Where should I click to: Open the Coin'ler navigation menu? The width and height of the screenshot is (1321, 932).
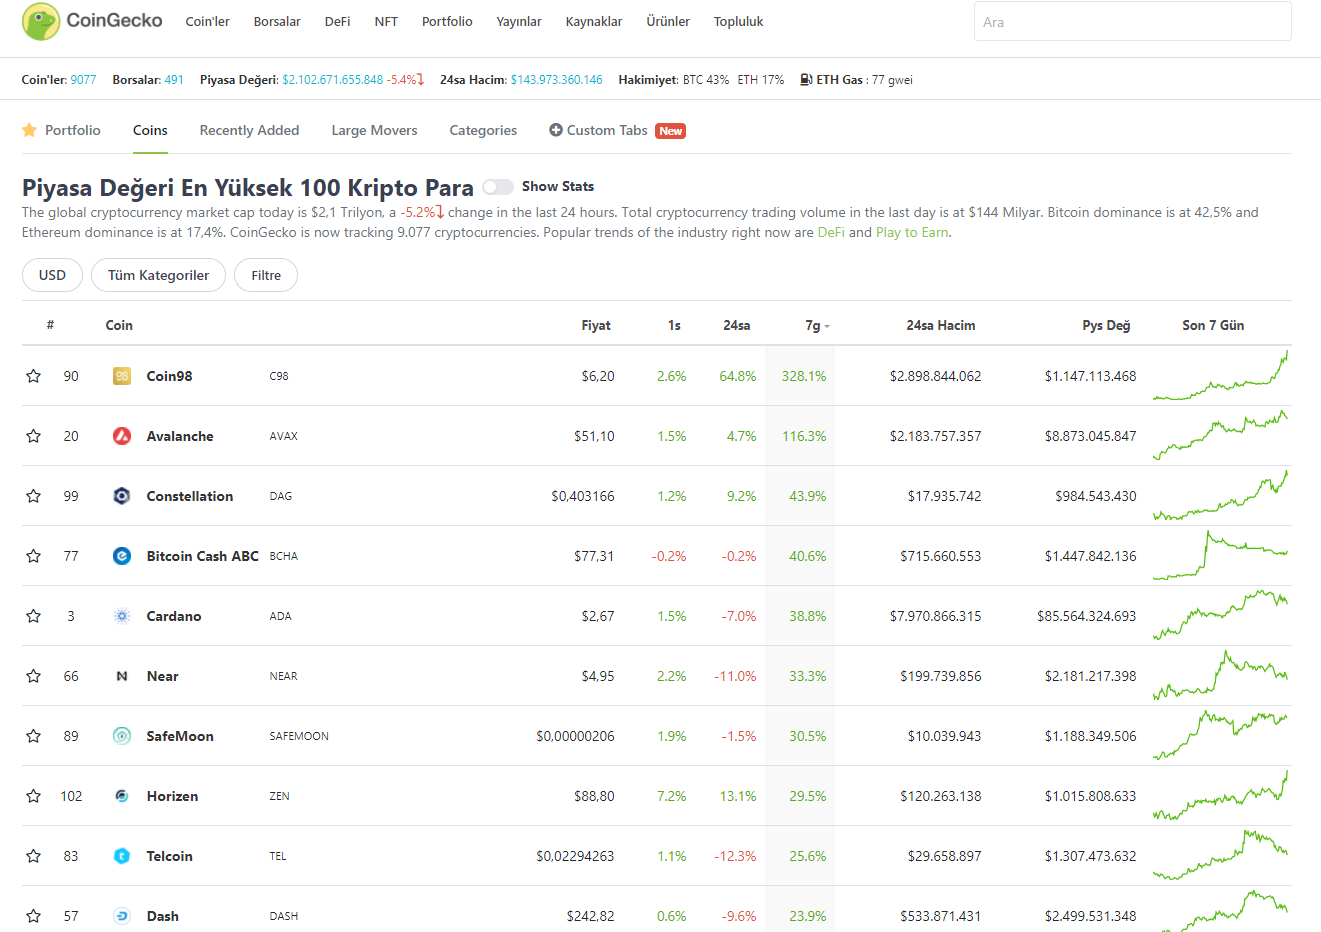[208, 21]
